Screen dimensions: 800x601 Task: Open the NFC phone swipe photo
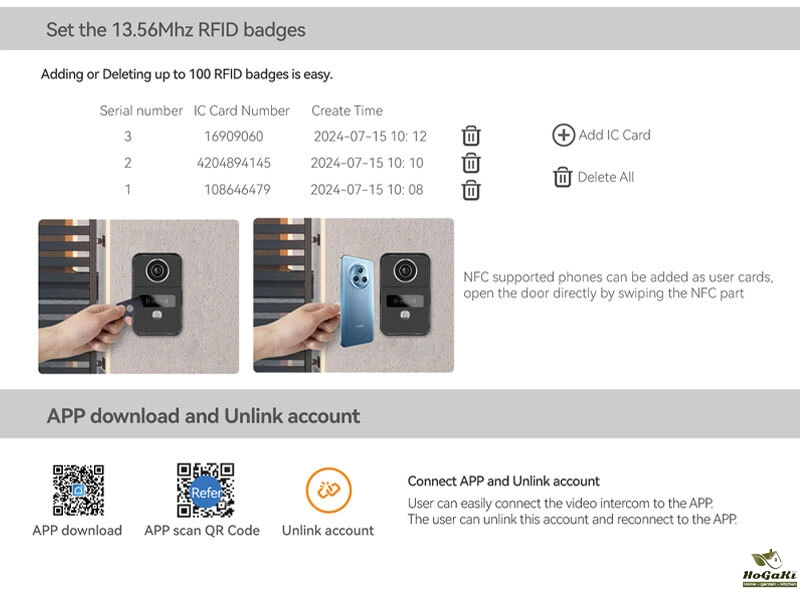pos(353,296)
